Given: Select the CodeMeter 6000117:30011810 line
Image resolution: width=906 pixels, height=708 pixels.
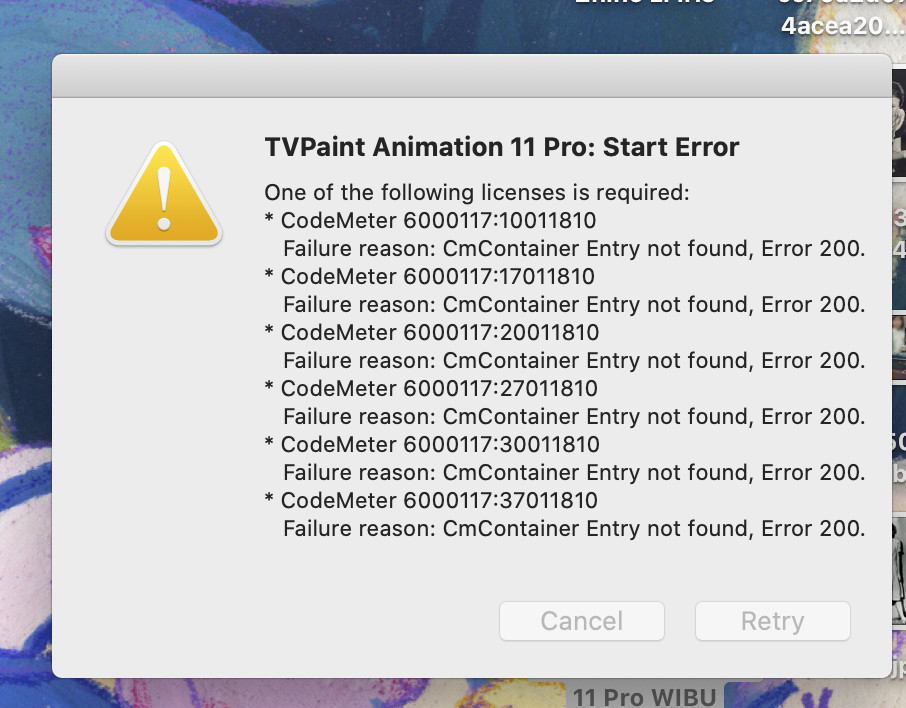Looking at the screenshot, I should point(432,444).
